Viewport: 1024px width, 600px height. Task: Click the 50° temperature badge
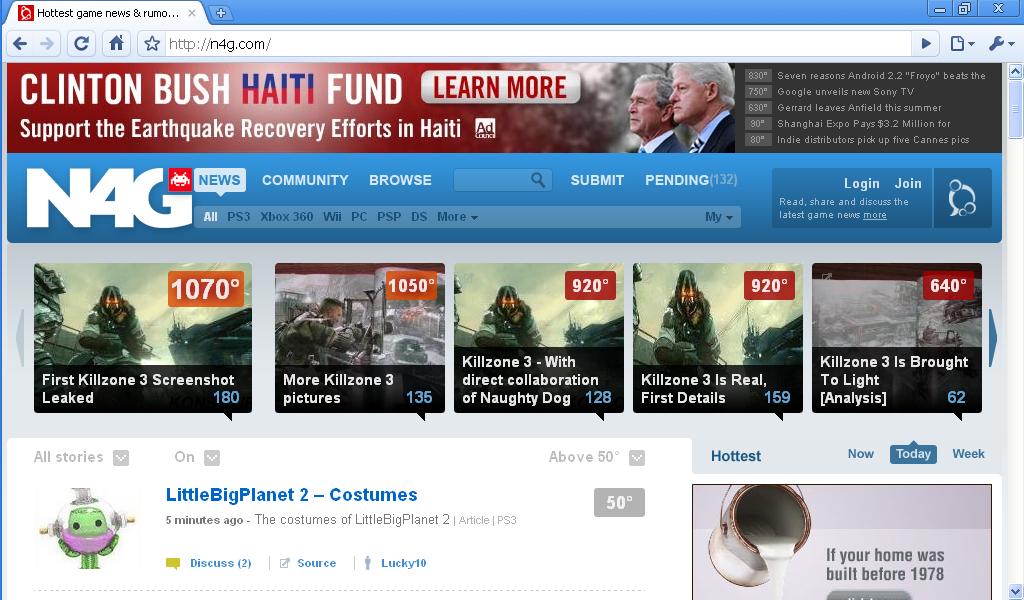click(x=619, y=502)
